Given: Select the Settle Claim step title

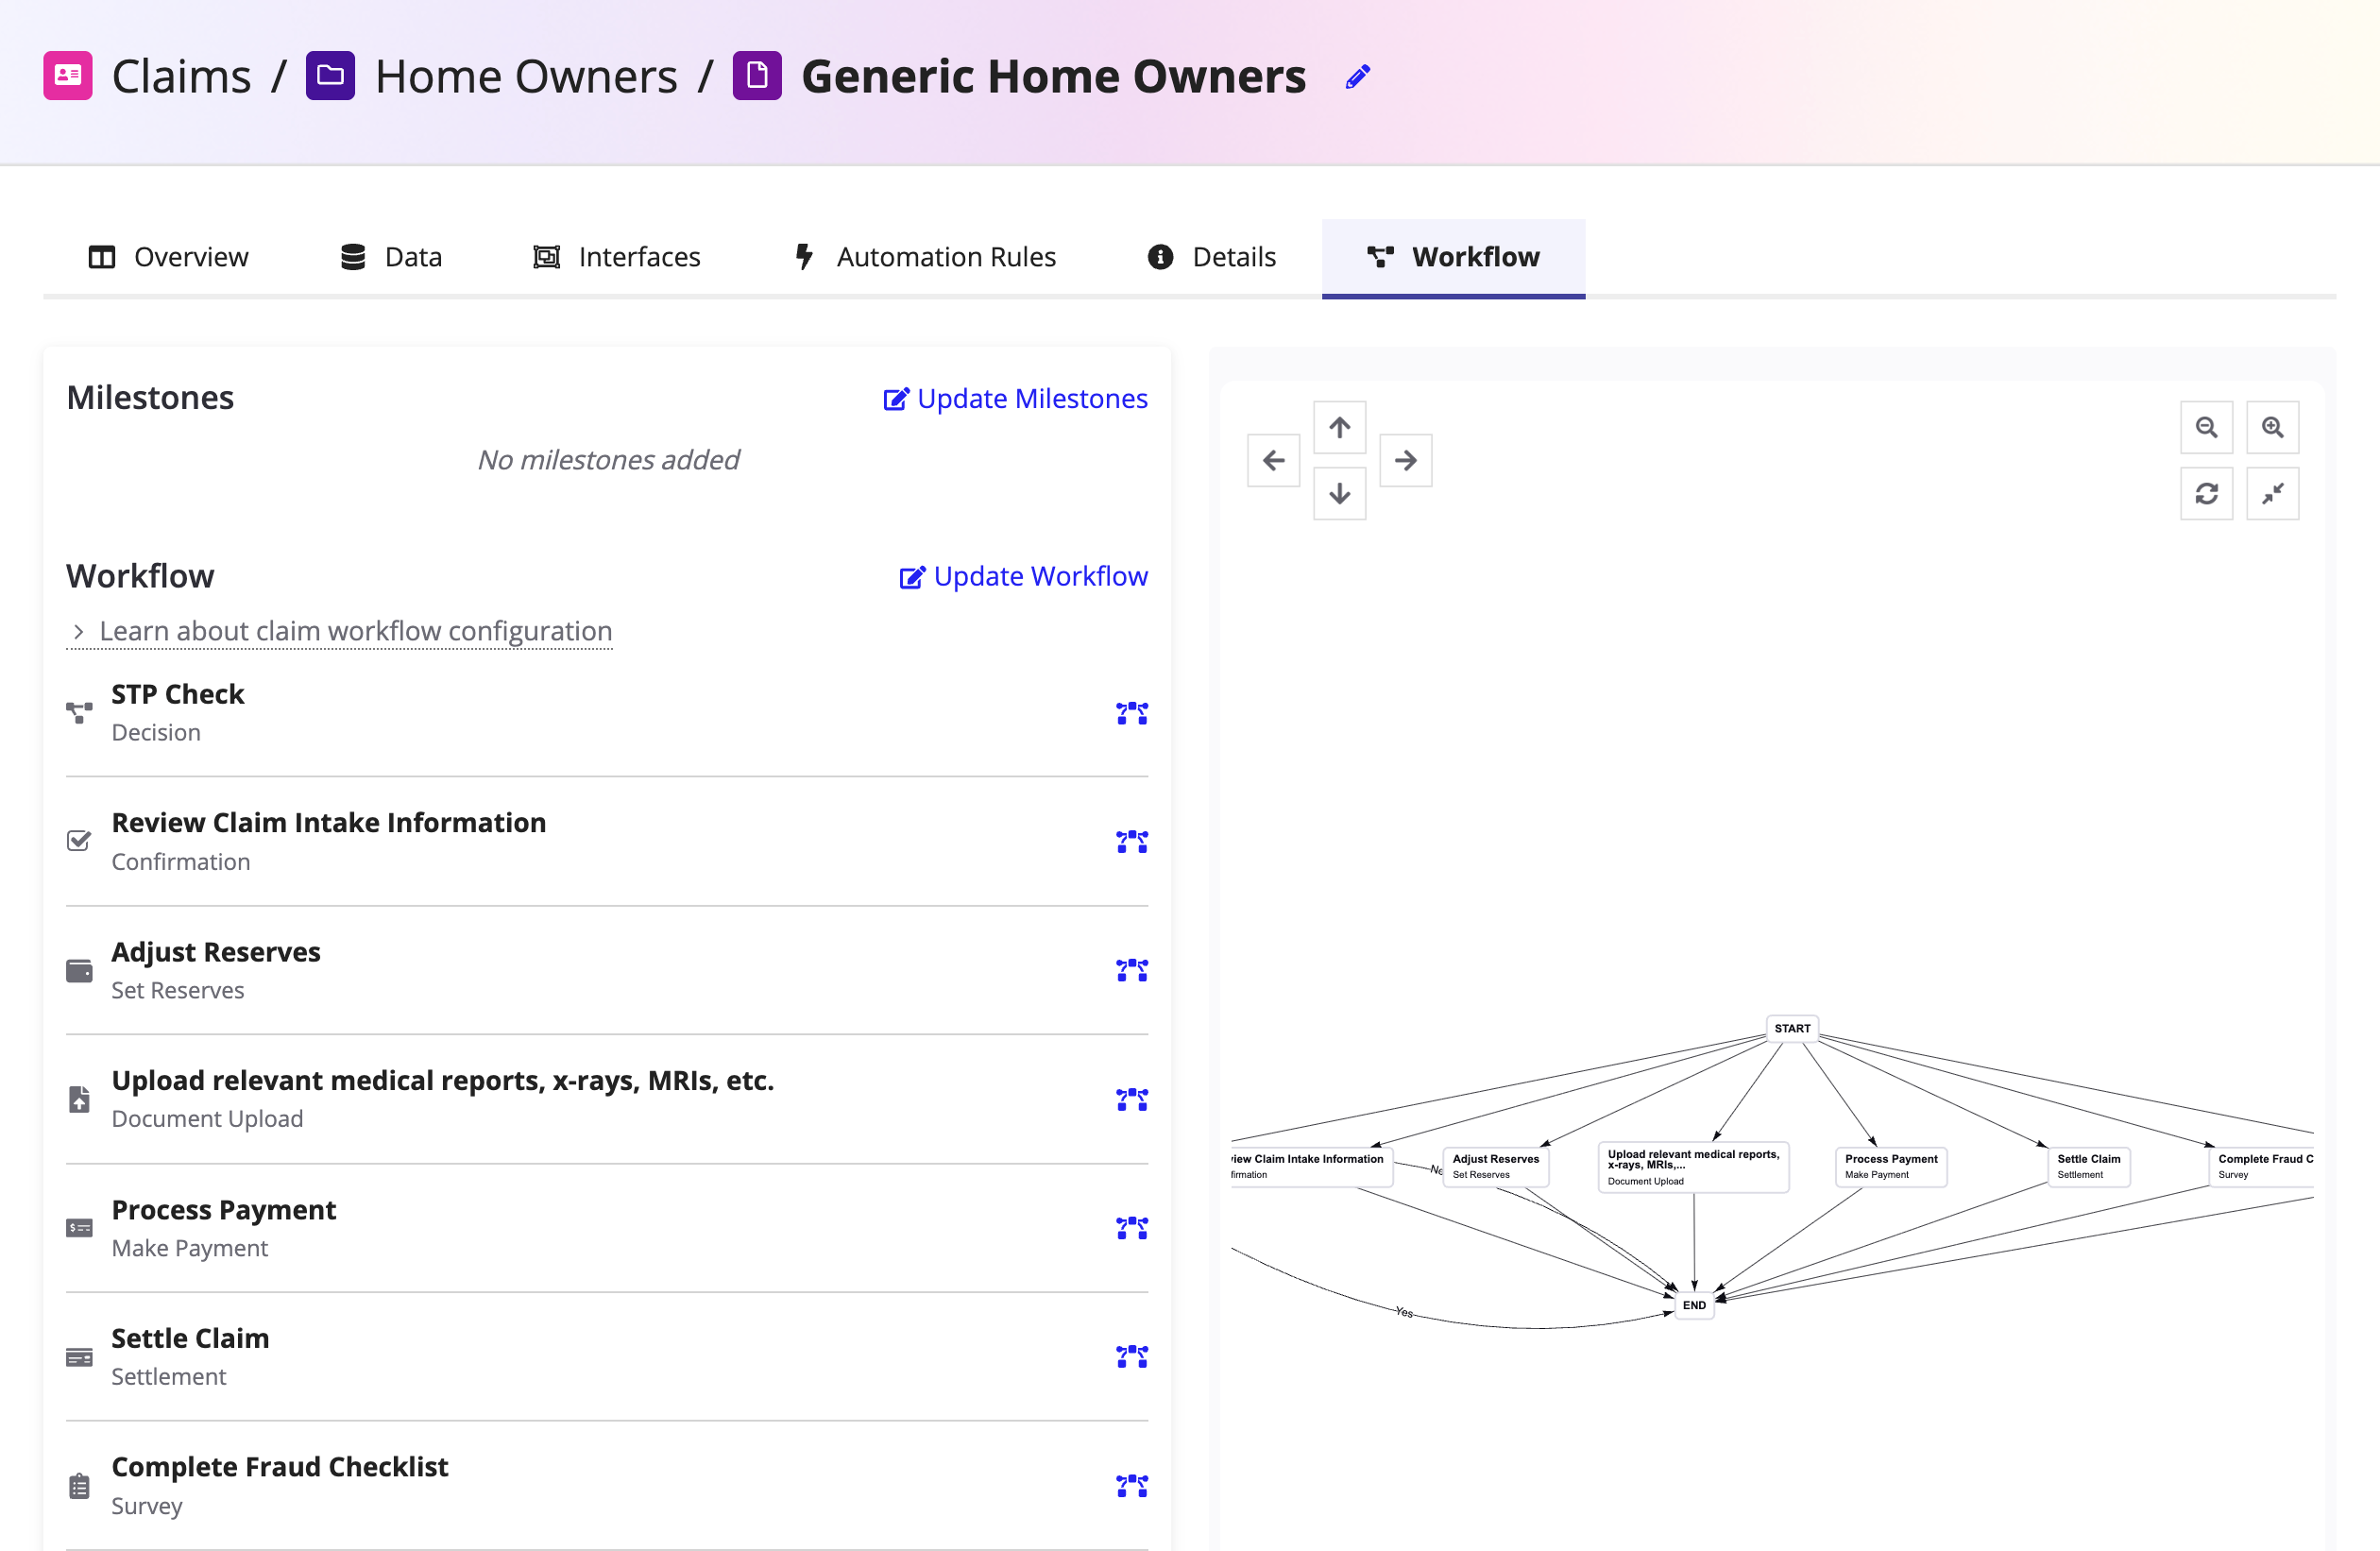Looking at the screenshot, I should click(x=190, y=1338).
